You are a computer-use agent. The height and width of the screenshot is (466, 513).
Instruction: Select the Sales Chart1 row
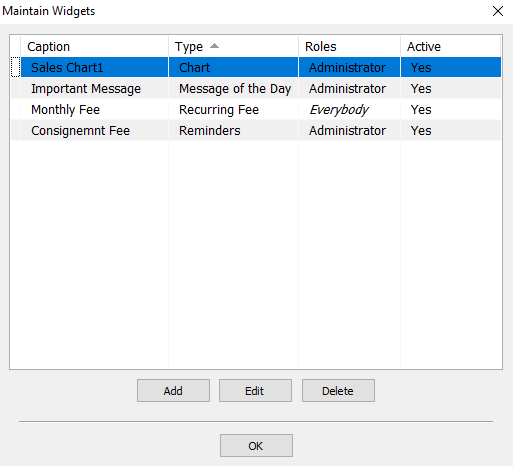(x=261, y=67)
